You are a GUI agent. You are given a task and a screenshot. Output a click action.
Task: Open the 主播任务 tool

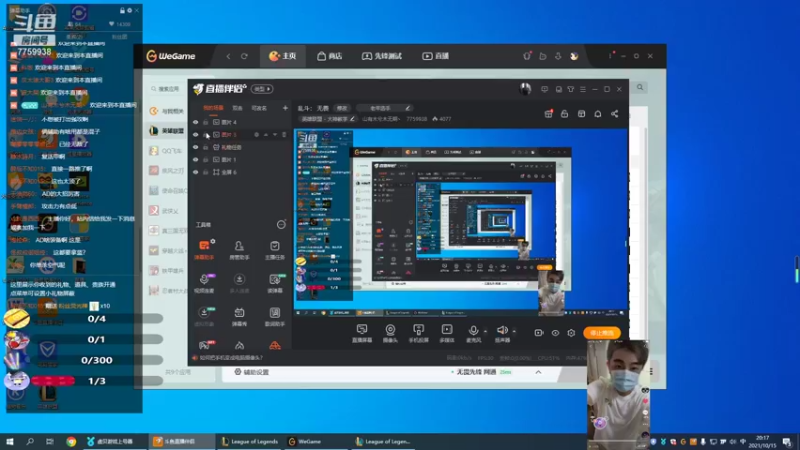coord(274,249)
